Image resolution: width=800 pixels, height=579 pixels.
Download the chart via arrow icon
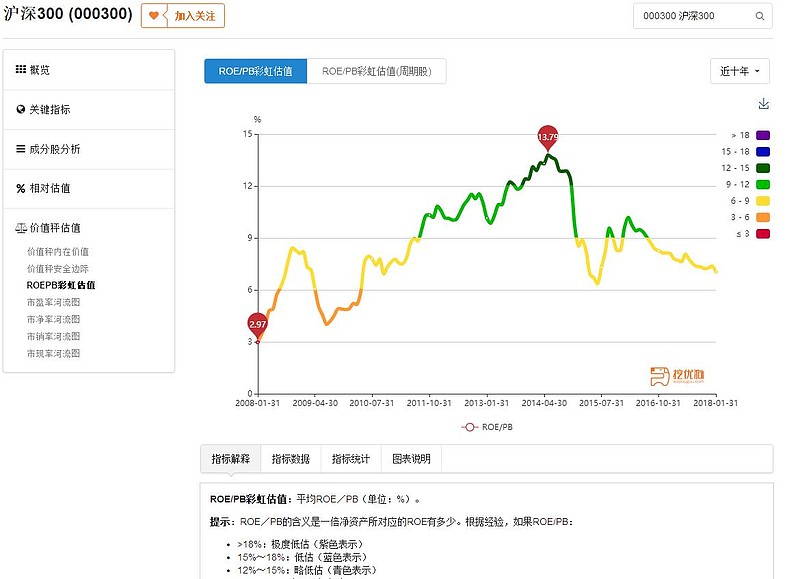[x=763, y=104]
